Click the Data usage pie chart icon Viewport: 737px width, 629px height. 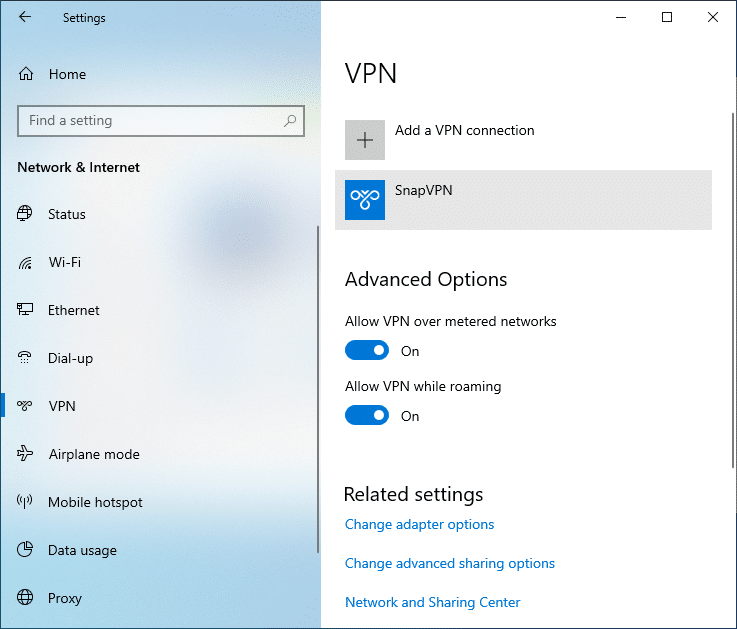[x=25, y=550]
